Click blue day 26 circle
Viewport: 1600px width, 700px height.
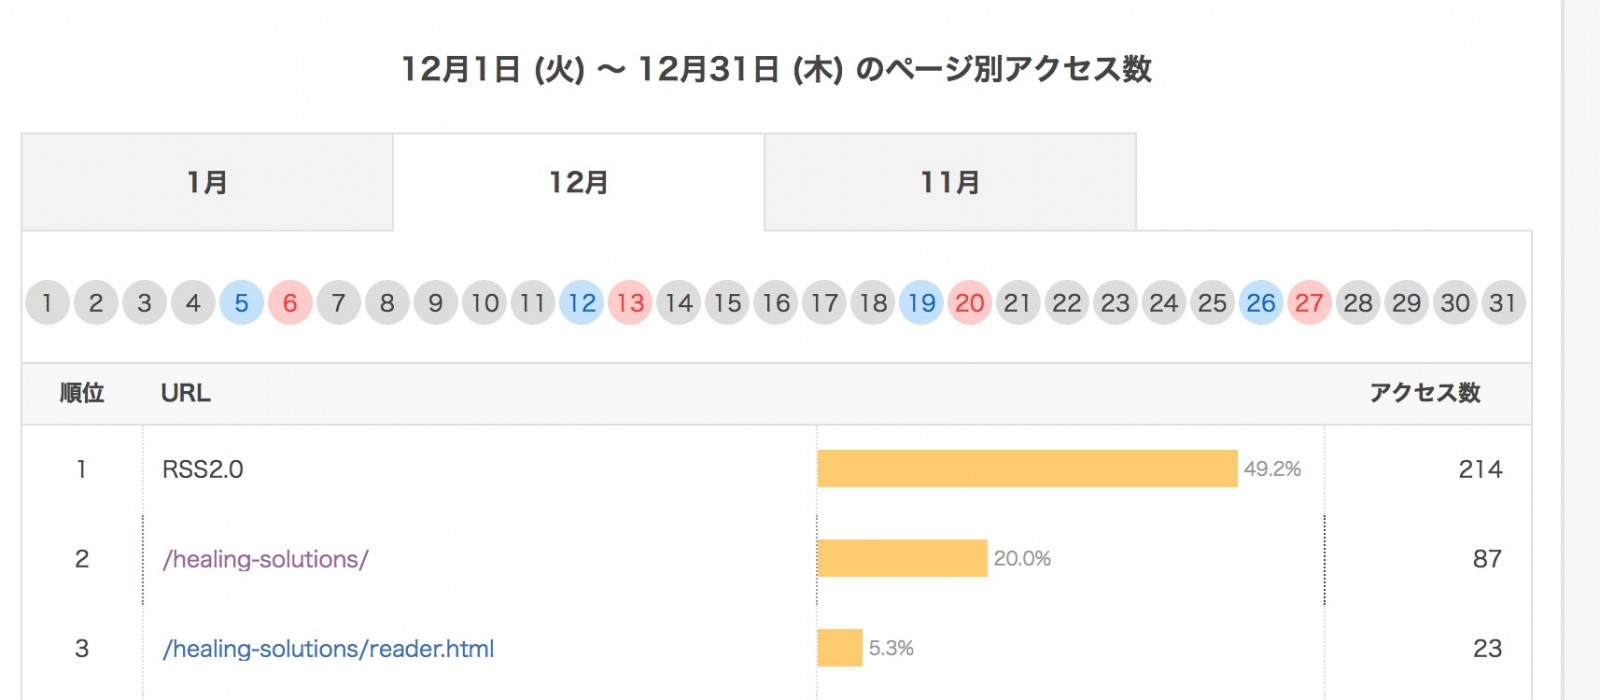[x=1261, y=302]
